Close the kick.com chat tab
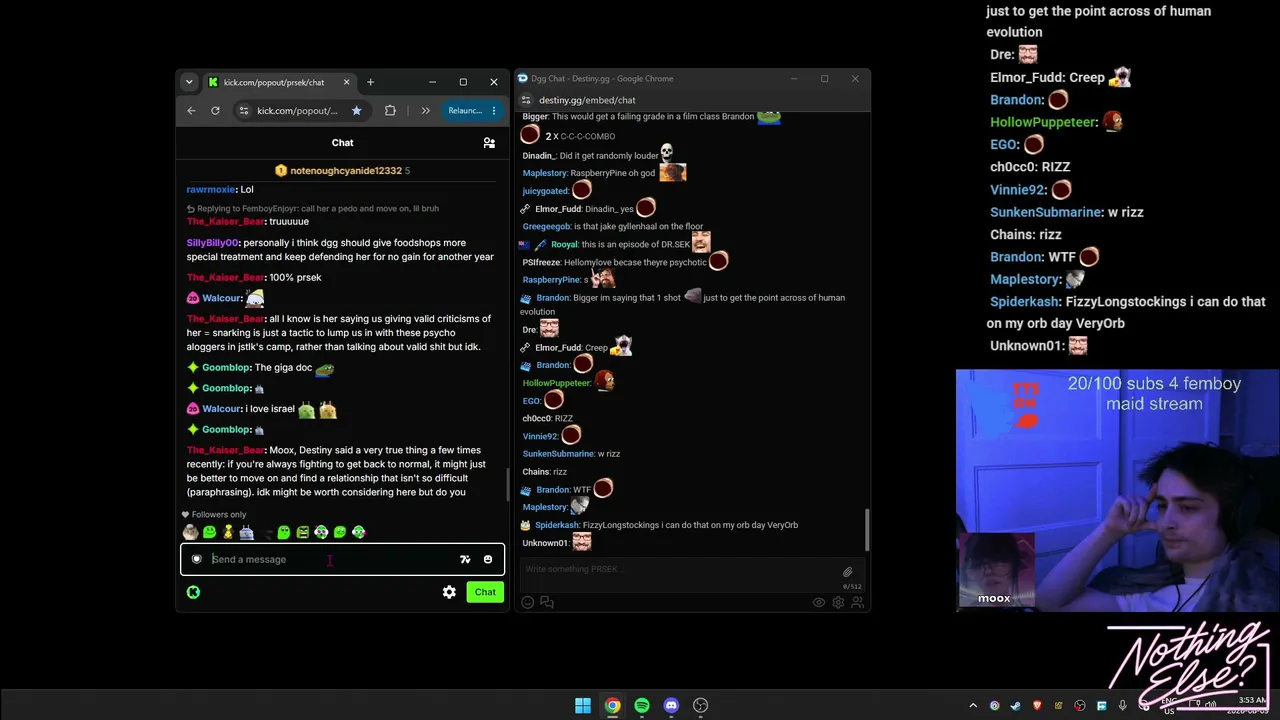The image size is (1280, 720). pos(346,82)
